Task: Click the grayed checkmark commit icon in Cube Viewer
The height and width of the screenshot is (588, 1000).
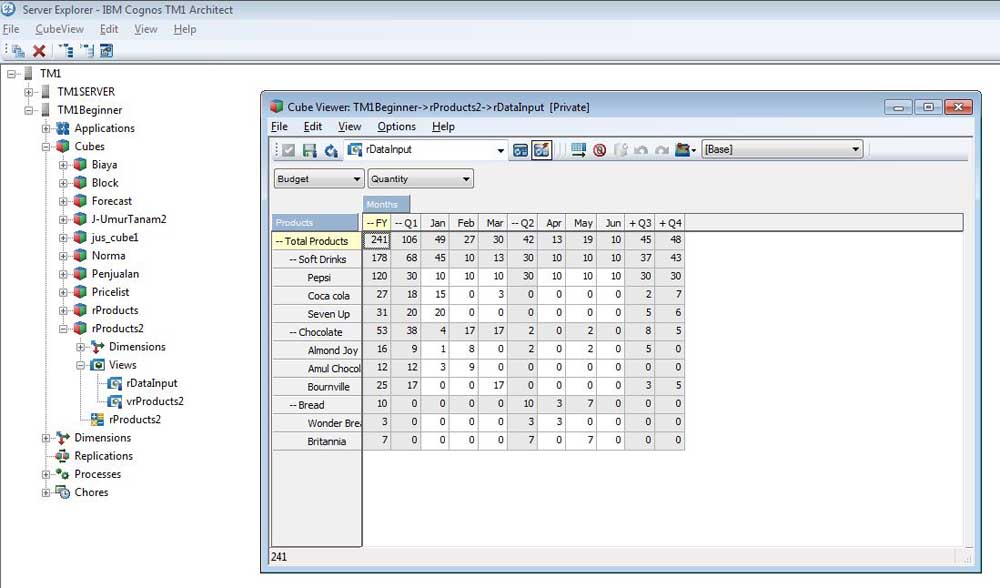Action: pos(288,150)
